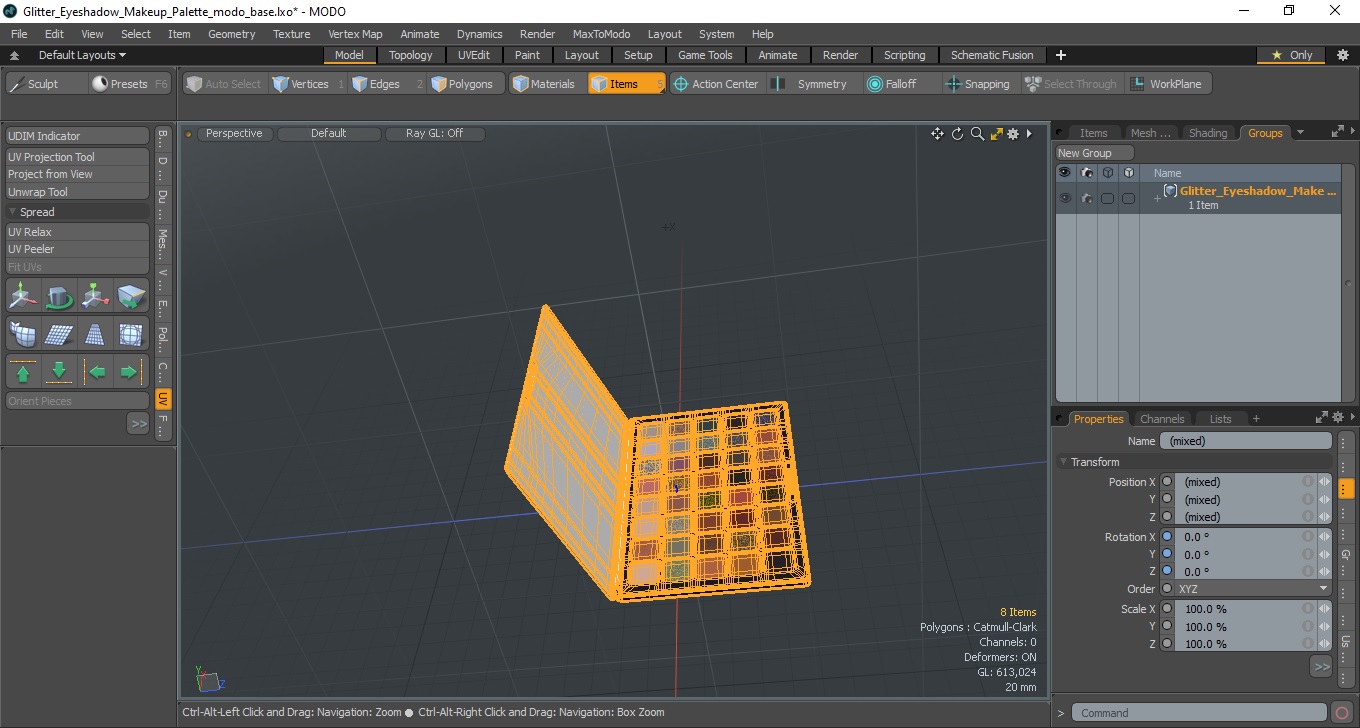
Task: Select the Sculpt tool in the toolbar
Action: 46,84
